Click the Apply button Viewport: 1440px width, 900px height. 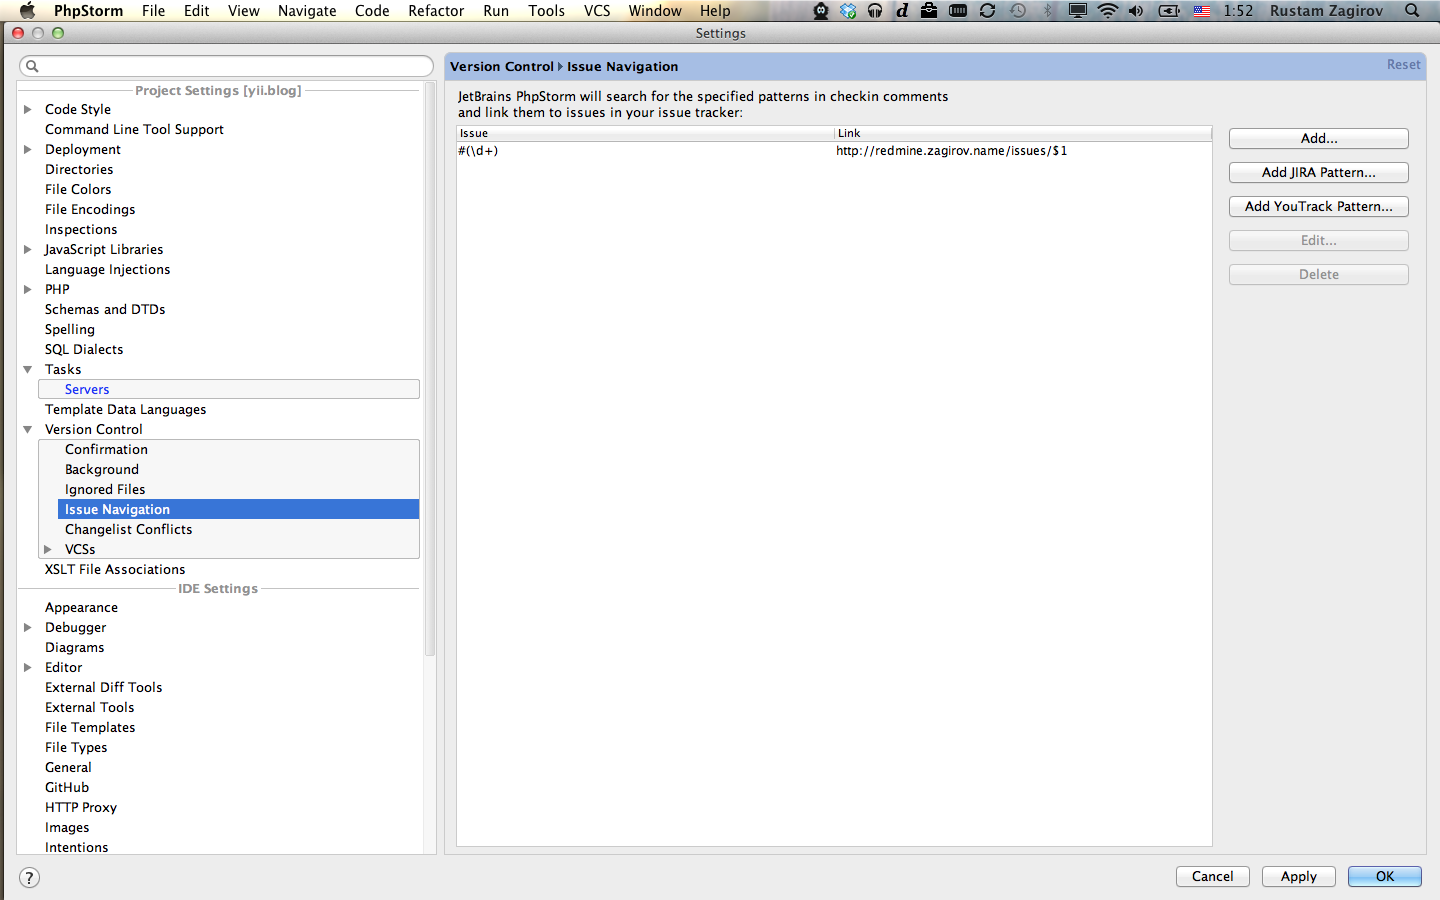(1299, 876)
